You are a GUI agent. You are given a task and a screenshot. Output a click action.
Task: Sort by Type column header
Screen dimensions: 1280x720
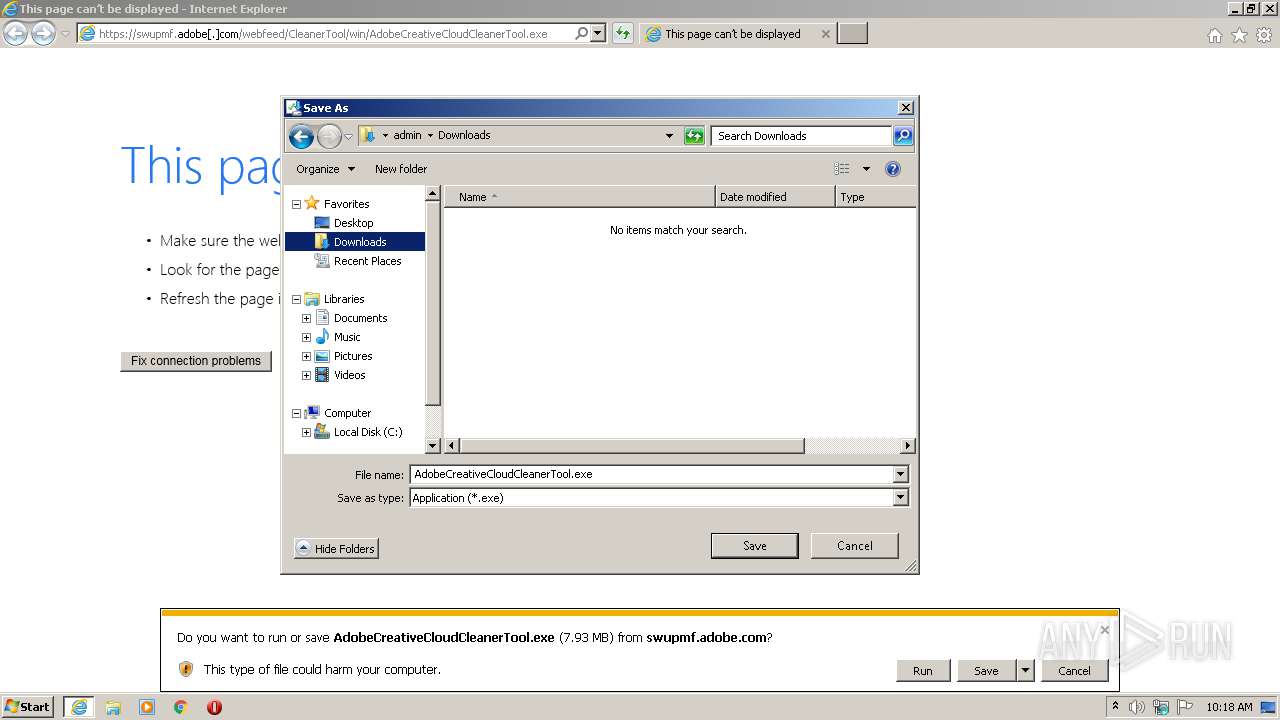[875, 197]
